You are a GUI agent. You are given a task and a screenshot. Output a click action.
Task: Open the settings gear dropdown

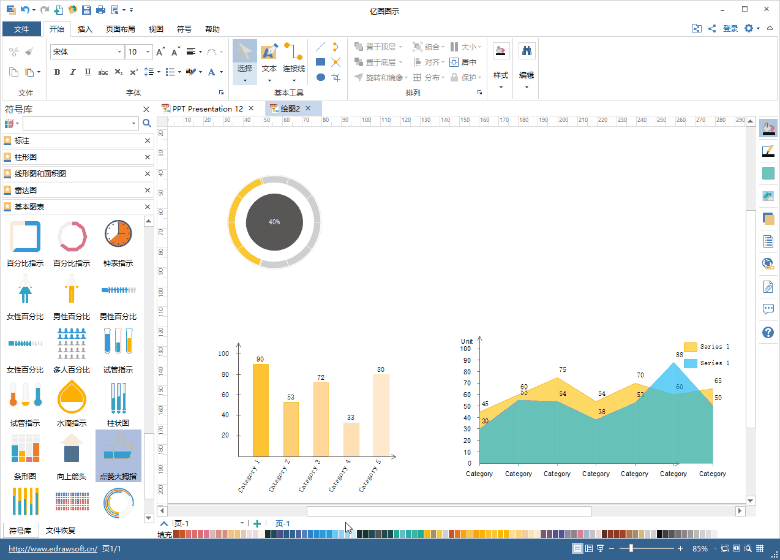click(x=758, y=28)
